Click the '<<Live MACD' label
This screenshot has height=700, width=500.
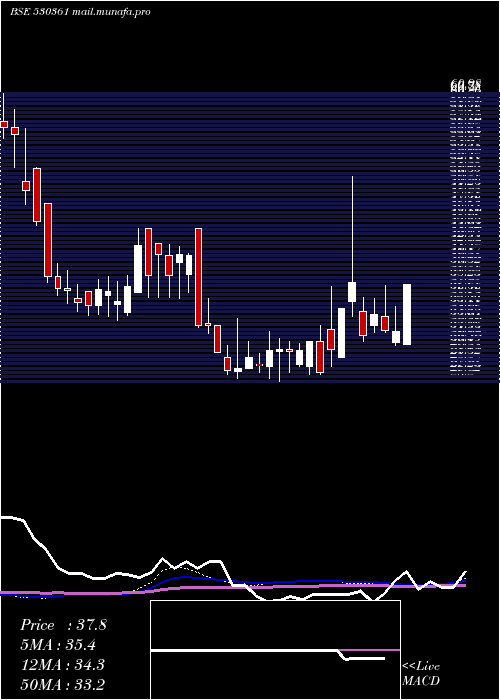coord(421,673)
